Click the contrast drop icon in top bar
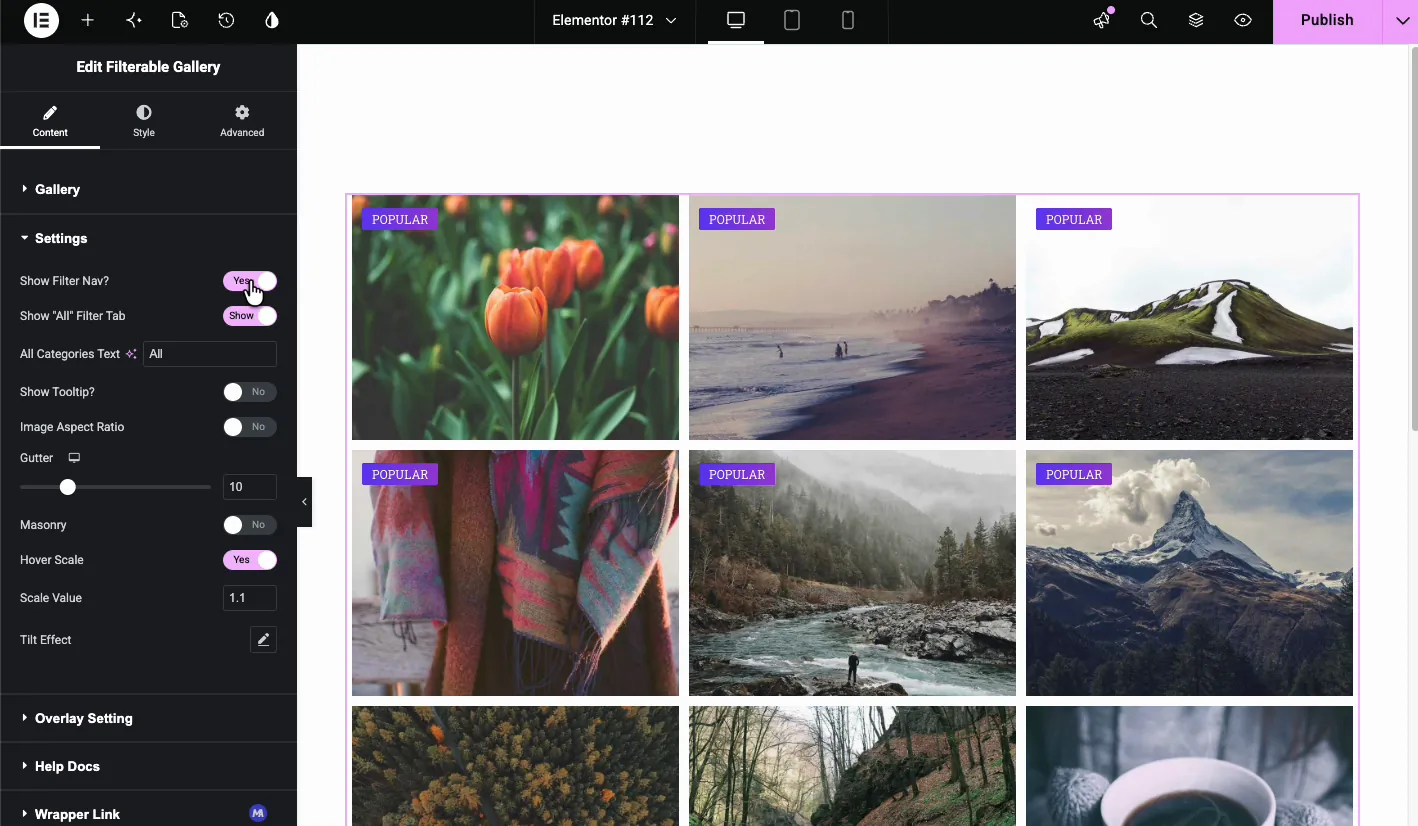The width and height of the screenshot is (1418, 826). pos(272,20)
